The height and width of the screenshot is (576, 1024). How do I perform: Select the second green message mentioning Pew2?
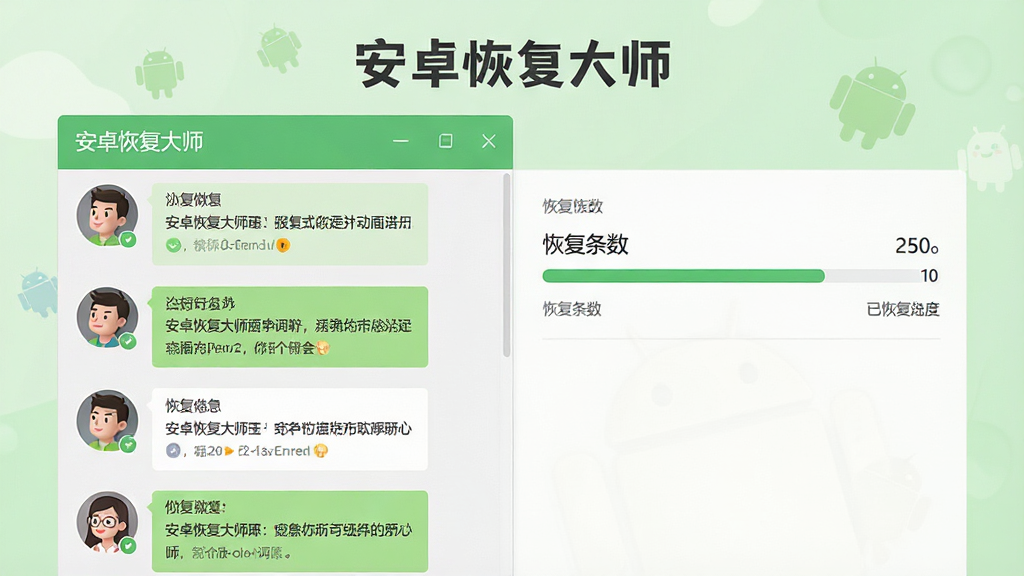pyautogui.click(x=290, y=327)
